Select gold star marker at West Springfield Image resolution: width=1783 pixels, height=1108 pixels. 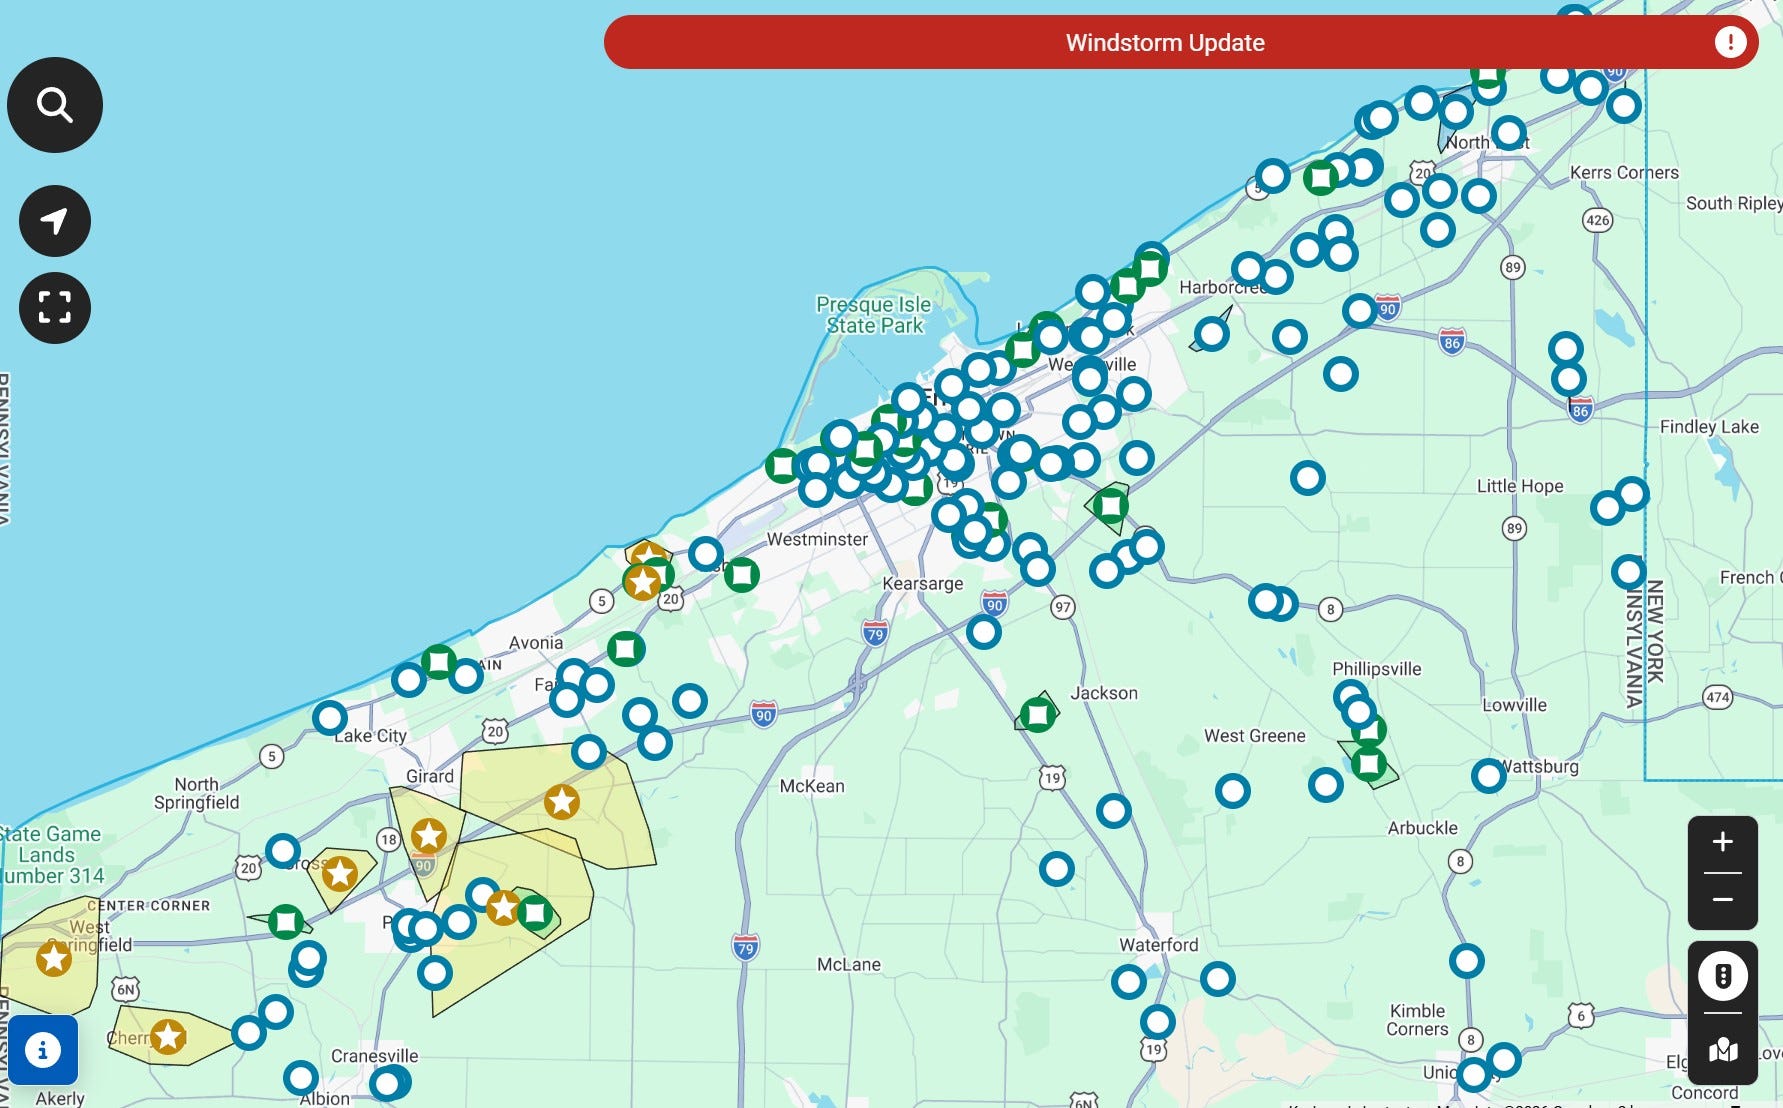(x=54, y=959)
